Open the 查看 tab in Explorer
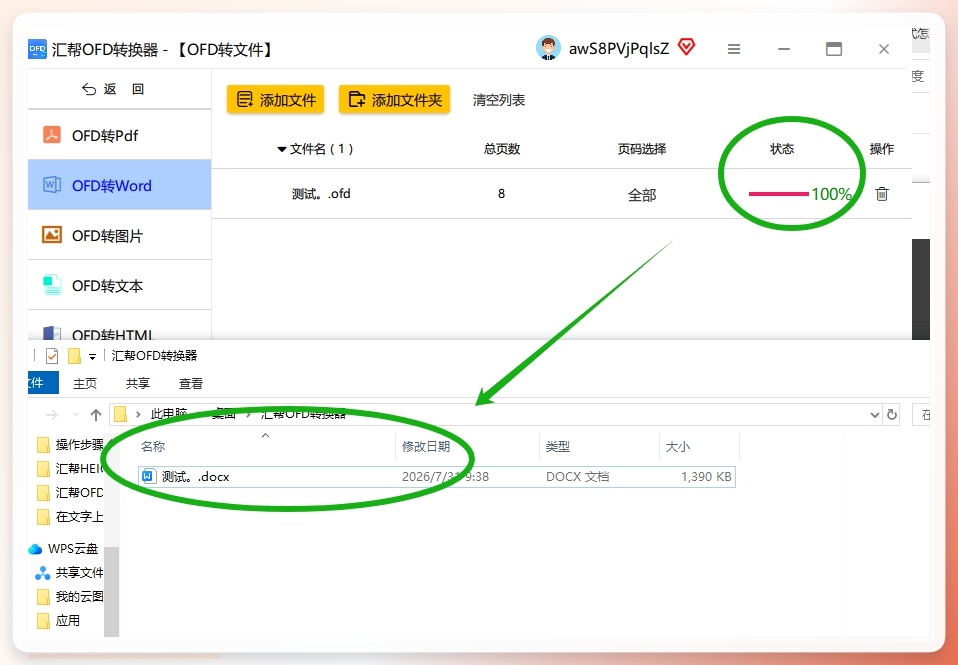This screenshot has height=665, width=958. click(x=191, y=383)
